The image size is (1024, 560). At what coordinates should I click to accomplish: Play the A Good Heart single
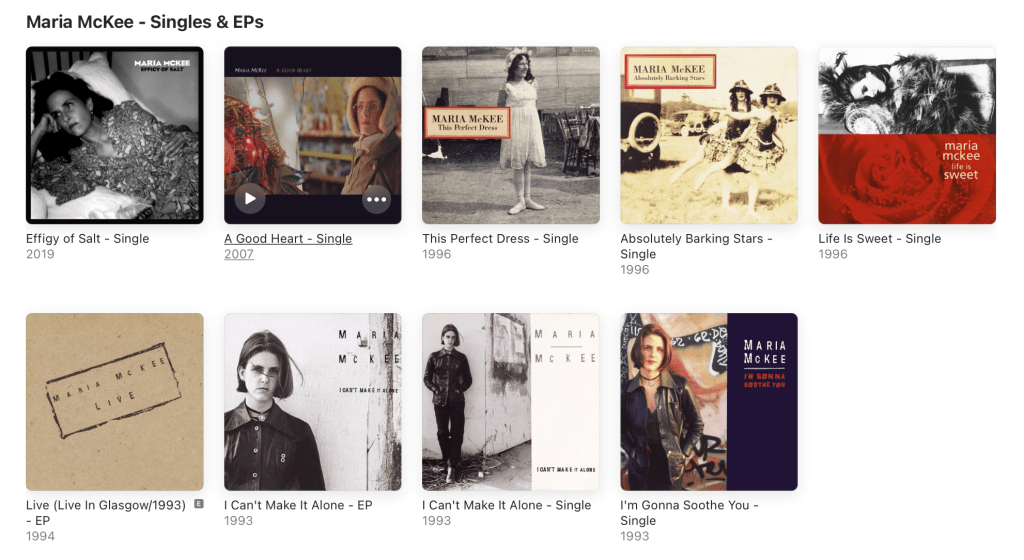(x=249, y=199)
